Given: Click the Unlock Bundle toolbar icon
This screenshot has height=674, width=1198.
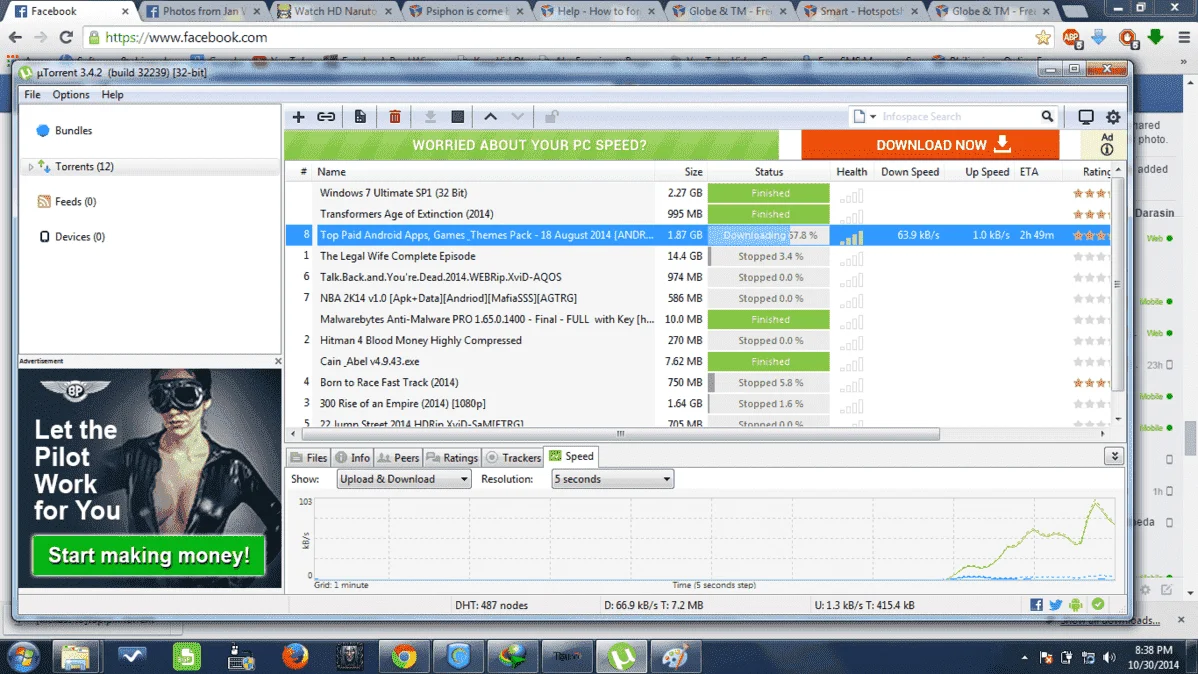Looking at the screenshot, I should tap(552, 117).
